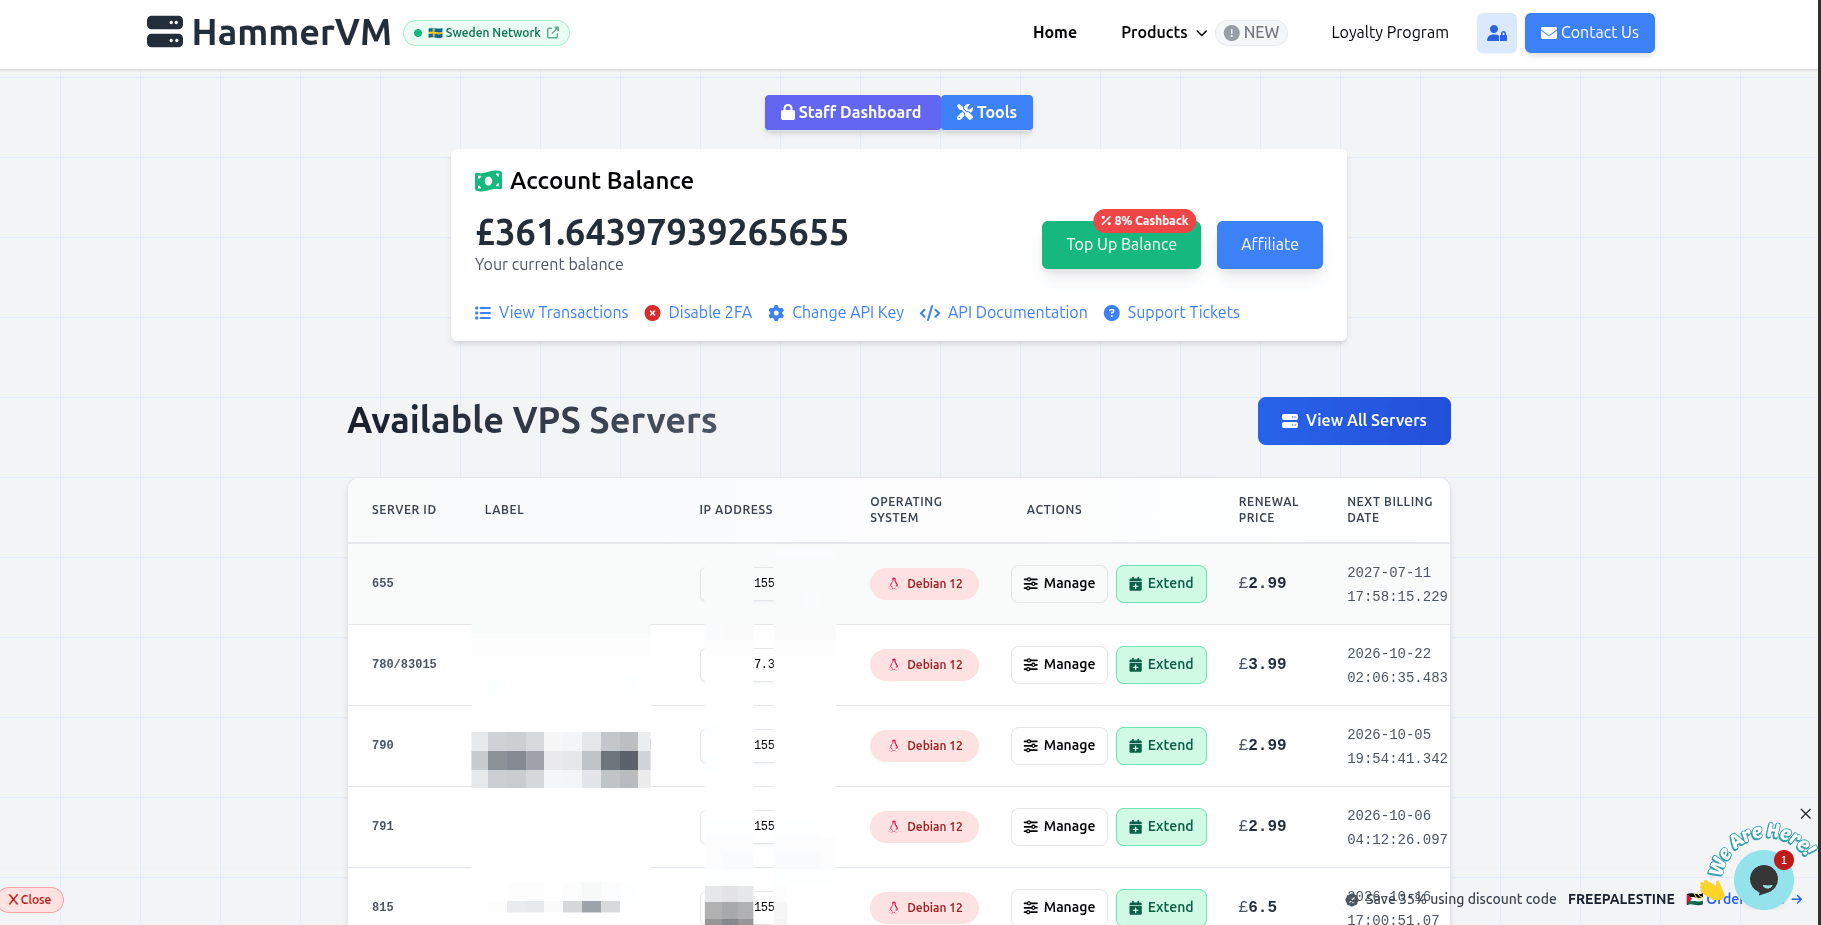Click Disable 2FA link
Image resolution: width=1821 pixels, height=925 pixels.
(698, 313)
